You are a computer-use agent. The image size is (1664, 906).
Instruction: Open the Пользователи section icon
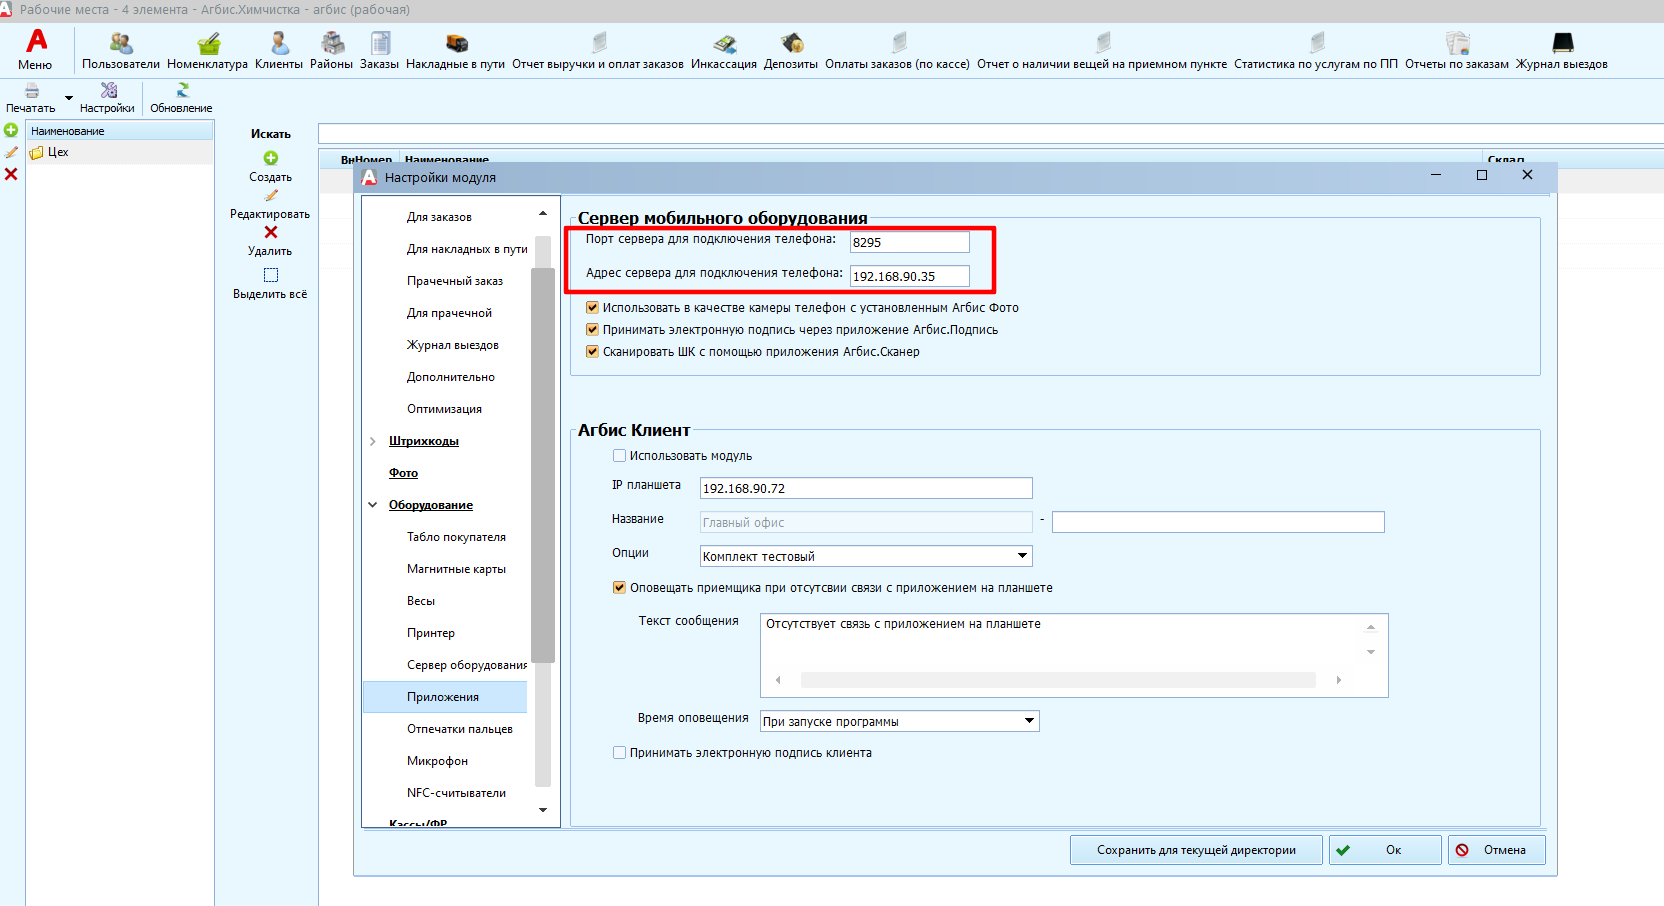pyautogui.click(x=121, y=43)
